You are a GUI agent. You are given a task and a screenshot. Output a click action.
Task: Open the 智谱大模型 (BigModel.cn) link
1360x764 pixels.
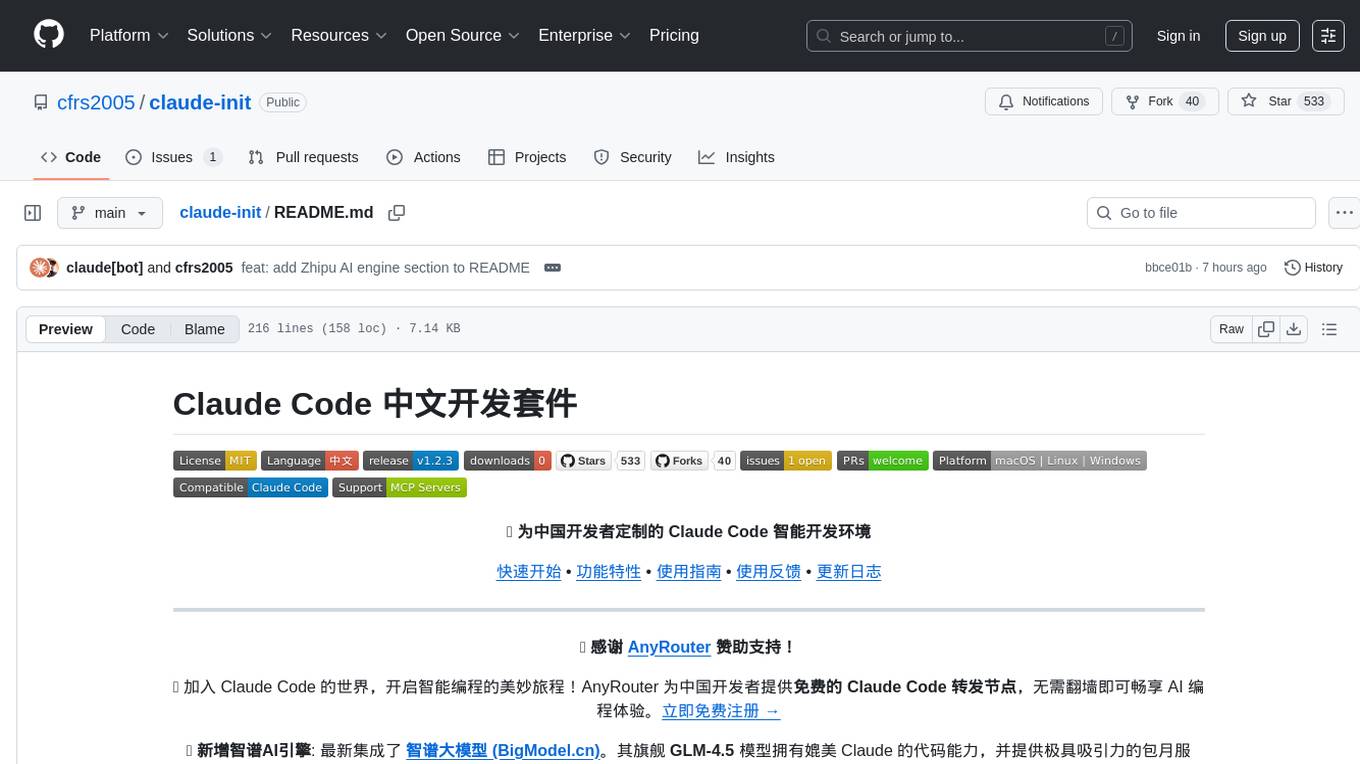(x=503, y=751)
